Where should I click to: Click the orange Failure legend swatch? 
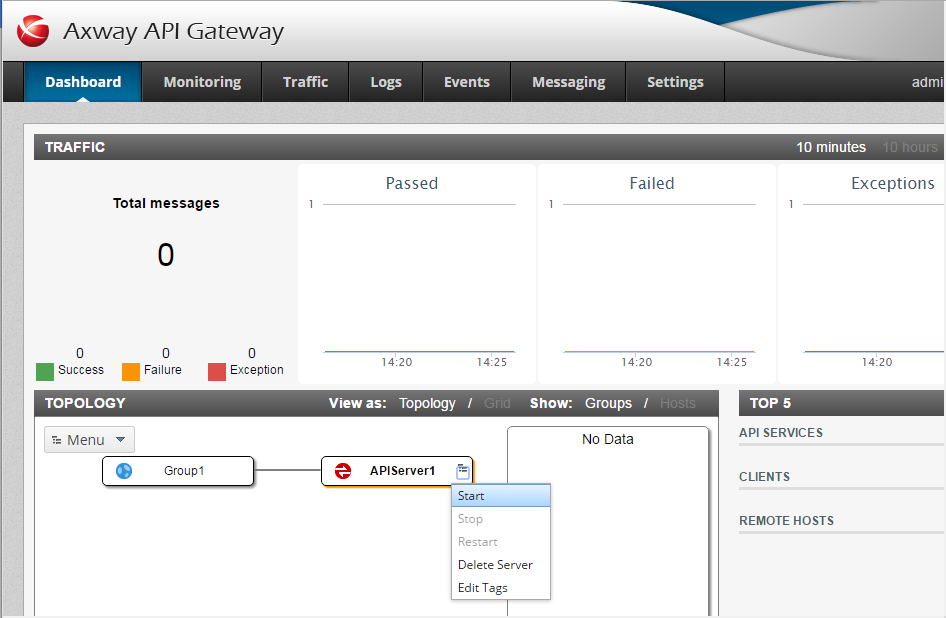(x=131, y=371)
